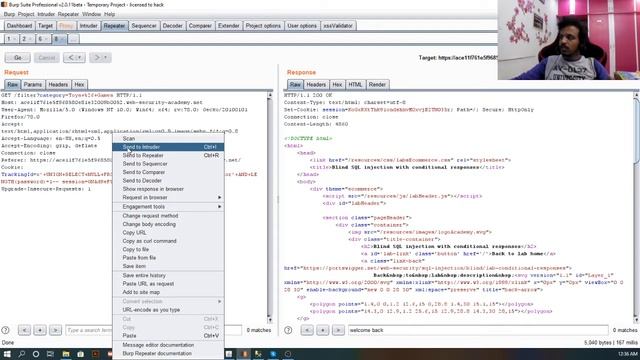This screenshot has width=640, height=360.
Task: Open File Explorer from taskbar
Action: tap(66, 354)
